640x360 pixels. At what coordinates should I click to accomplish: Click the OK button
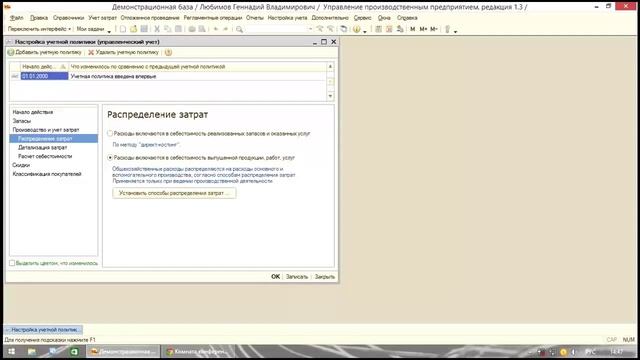[x=276, y=277]
